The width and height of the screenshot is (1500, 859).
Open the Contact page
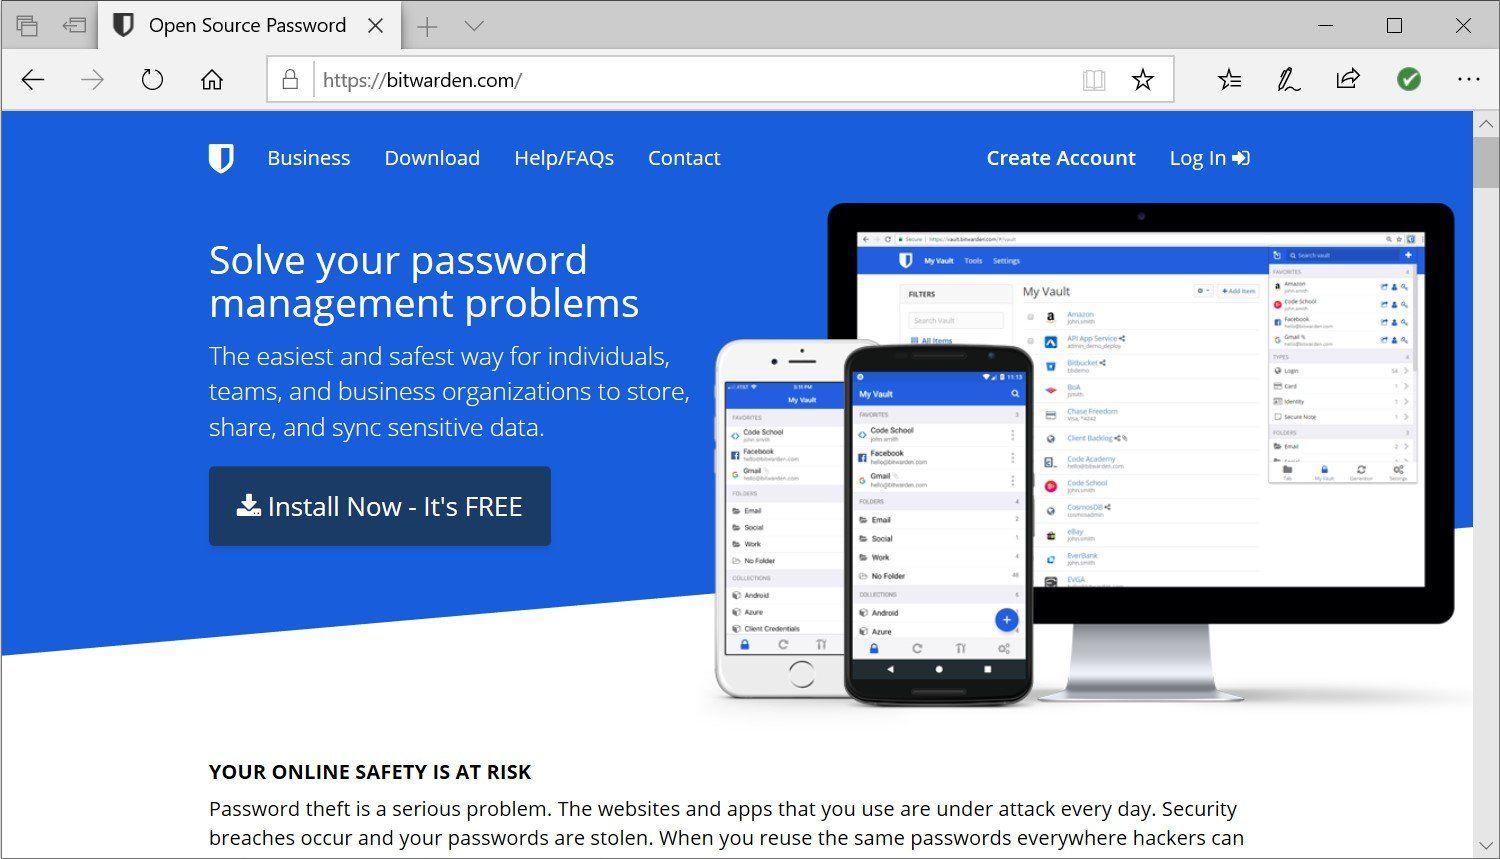click(684, 158)
